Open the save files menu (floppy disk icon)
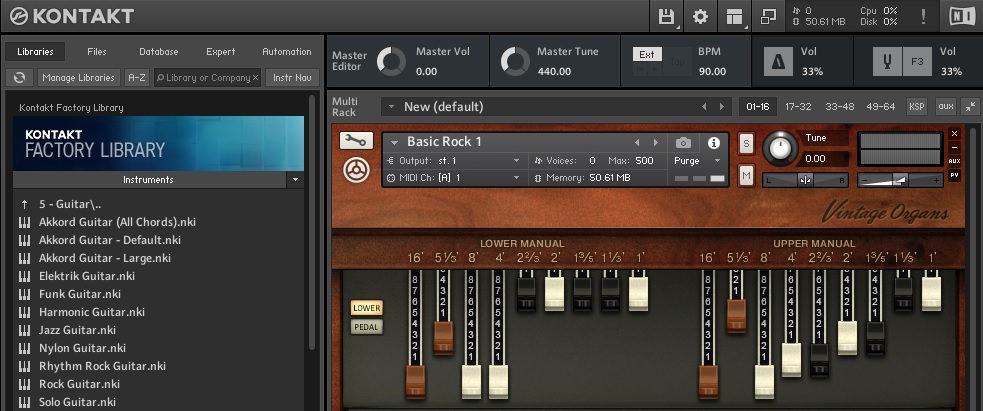 666,16
